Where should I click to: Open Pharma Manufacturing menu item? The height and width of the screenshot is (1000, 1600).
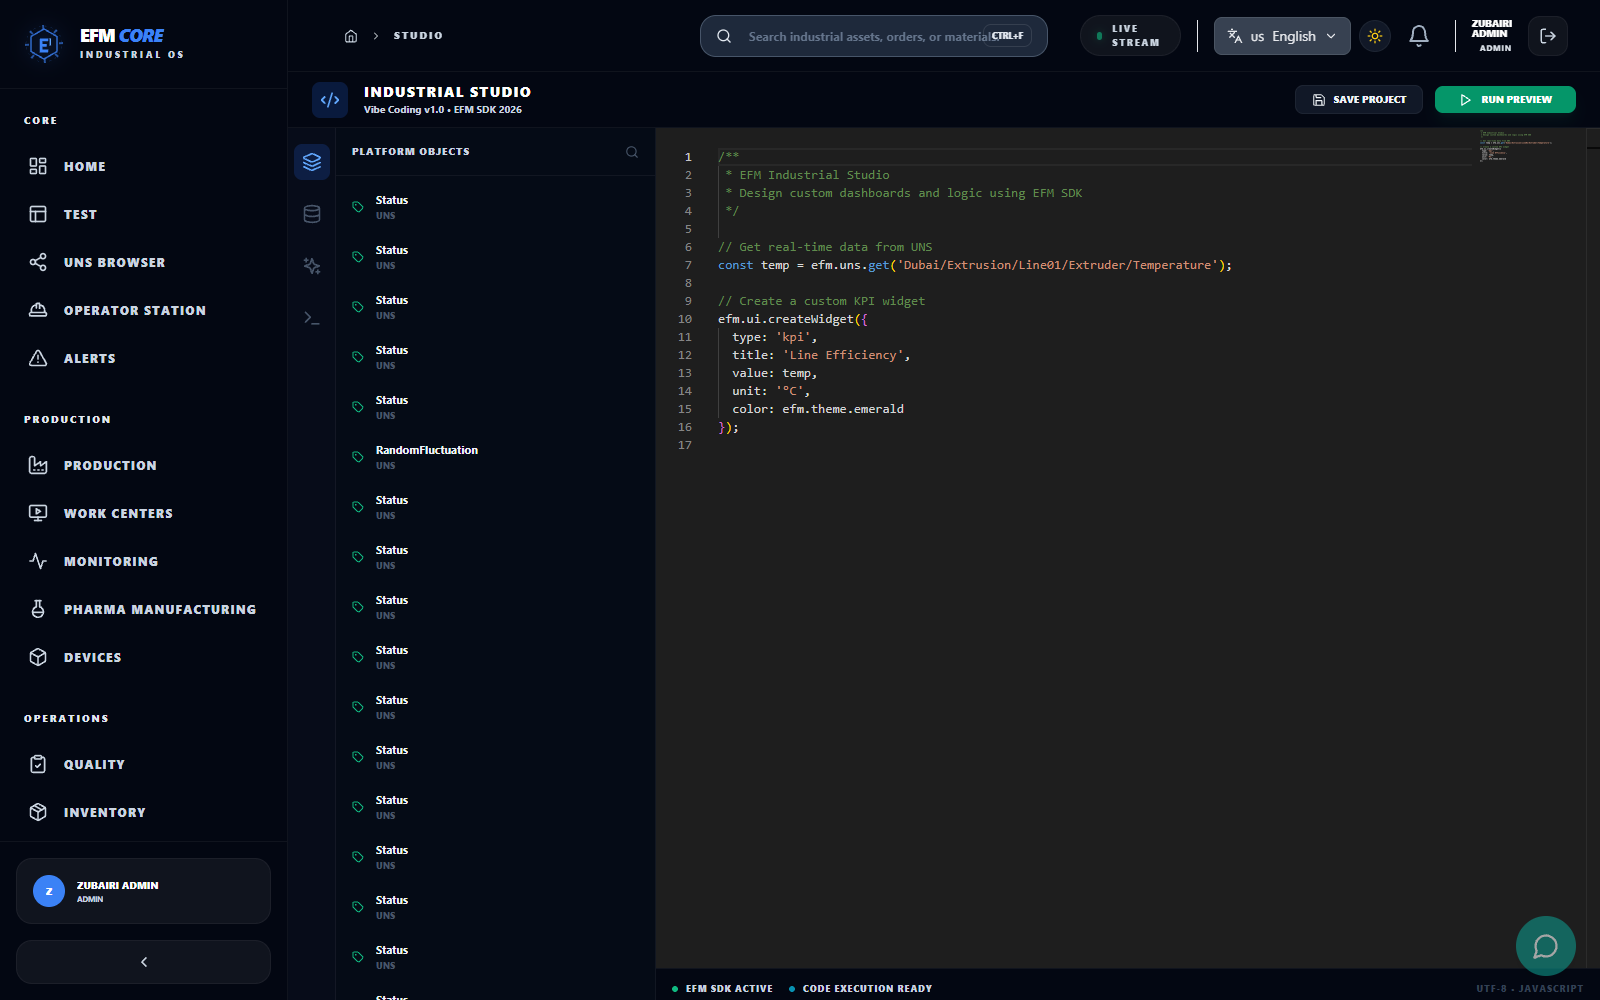pyautogui.click(x=159, y=610)
